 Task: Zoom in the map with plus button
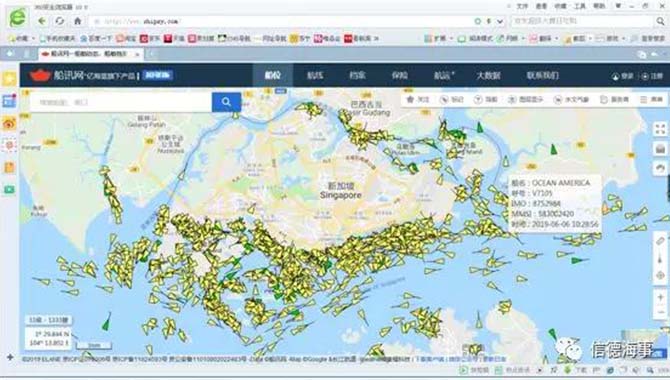tap(661, 297)
